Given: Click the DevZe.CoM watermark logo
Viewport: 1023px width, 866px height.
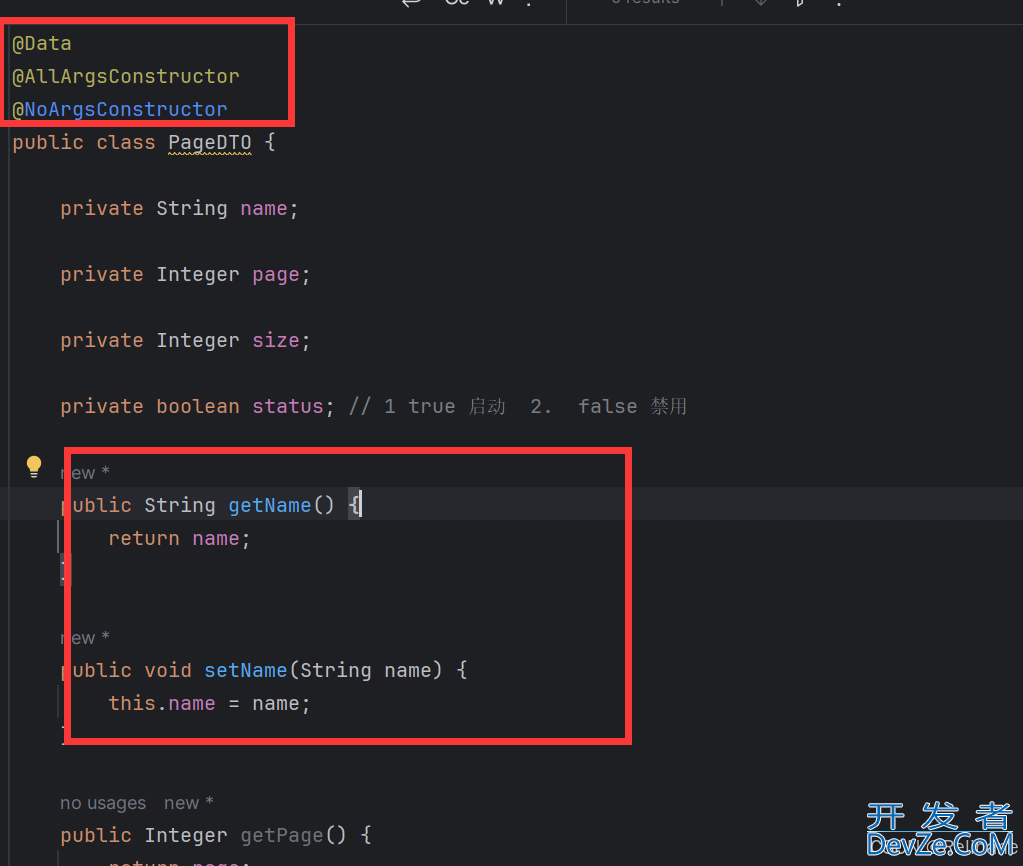Looking at the screenshot, I should [938, 830].
